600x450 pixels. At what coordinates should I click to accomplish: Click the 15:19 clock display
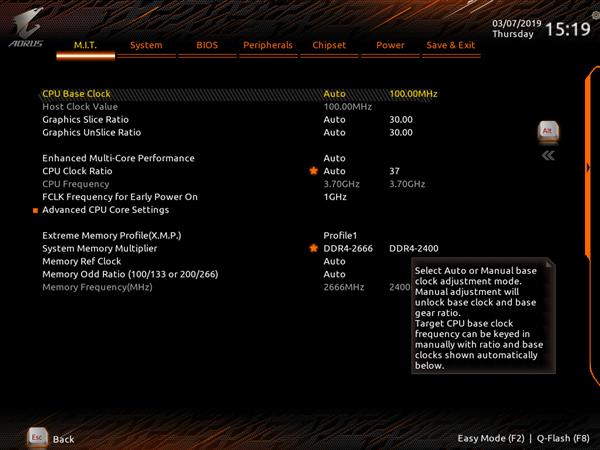point(568,29)
